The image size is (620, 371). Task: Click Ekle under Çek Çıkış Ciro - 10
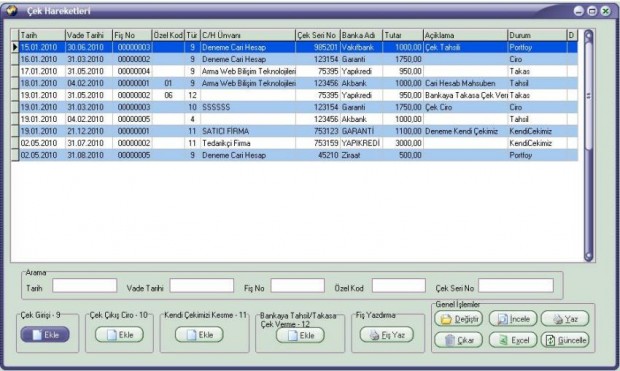tap(119, 335)
